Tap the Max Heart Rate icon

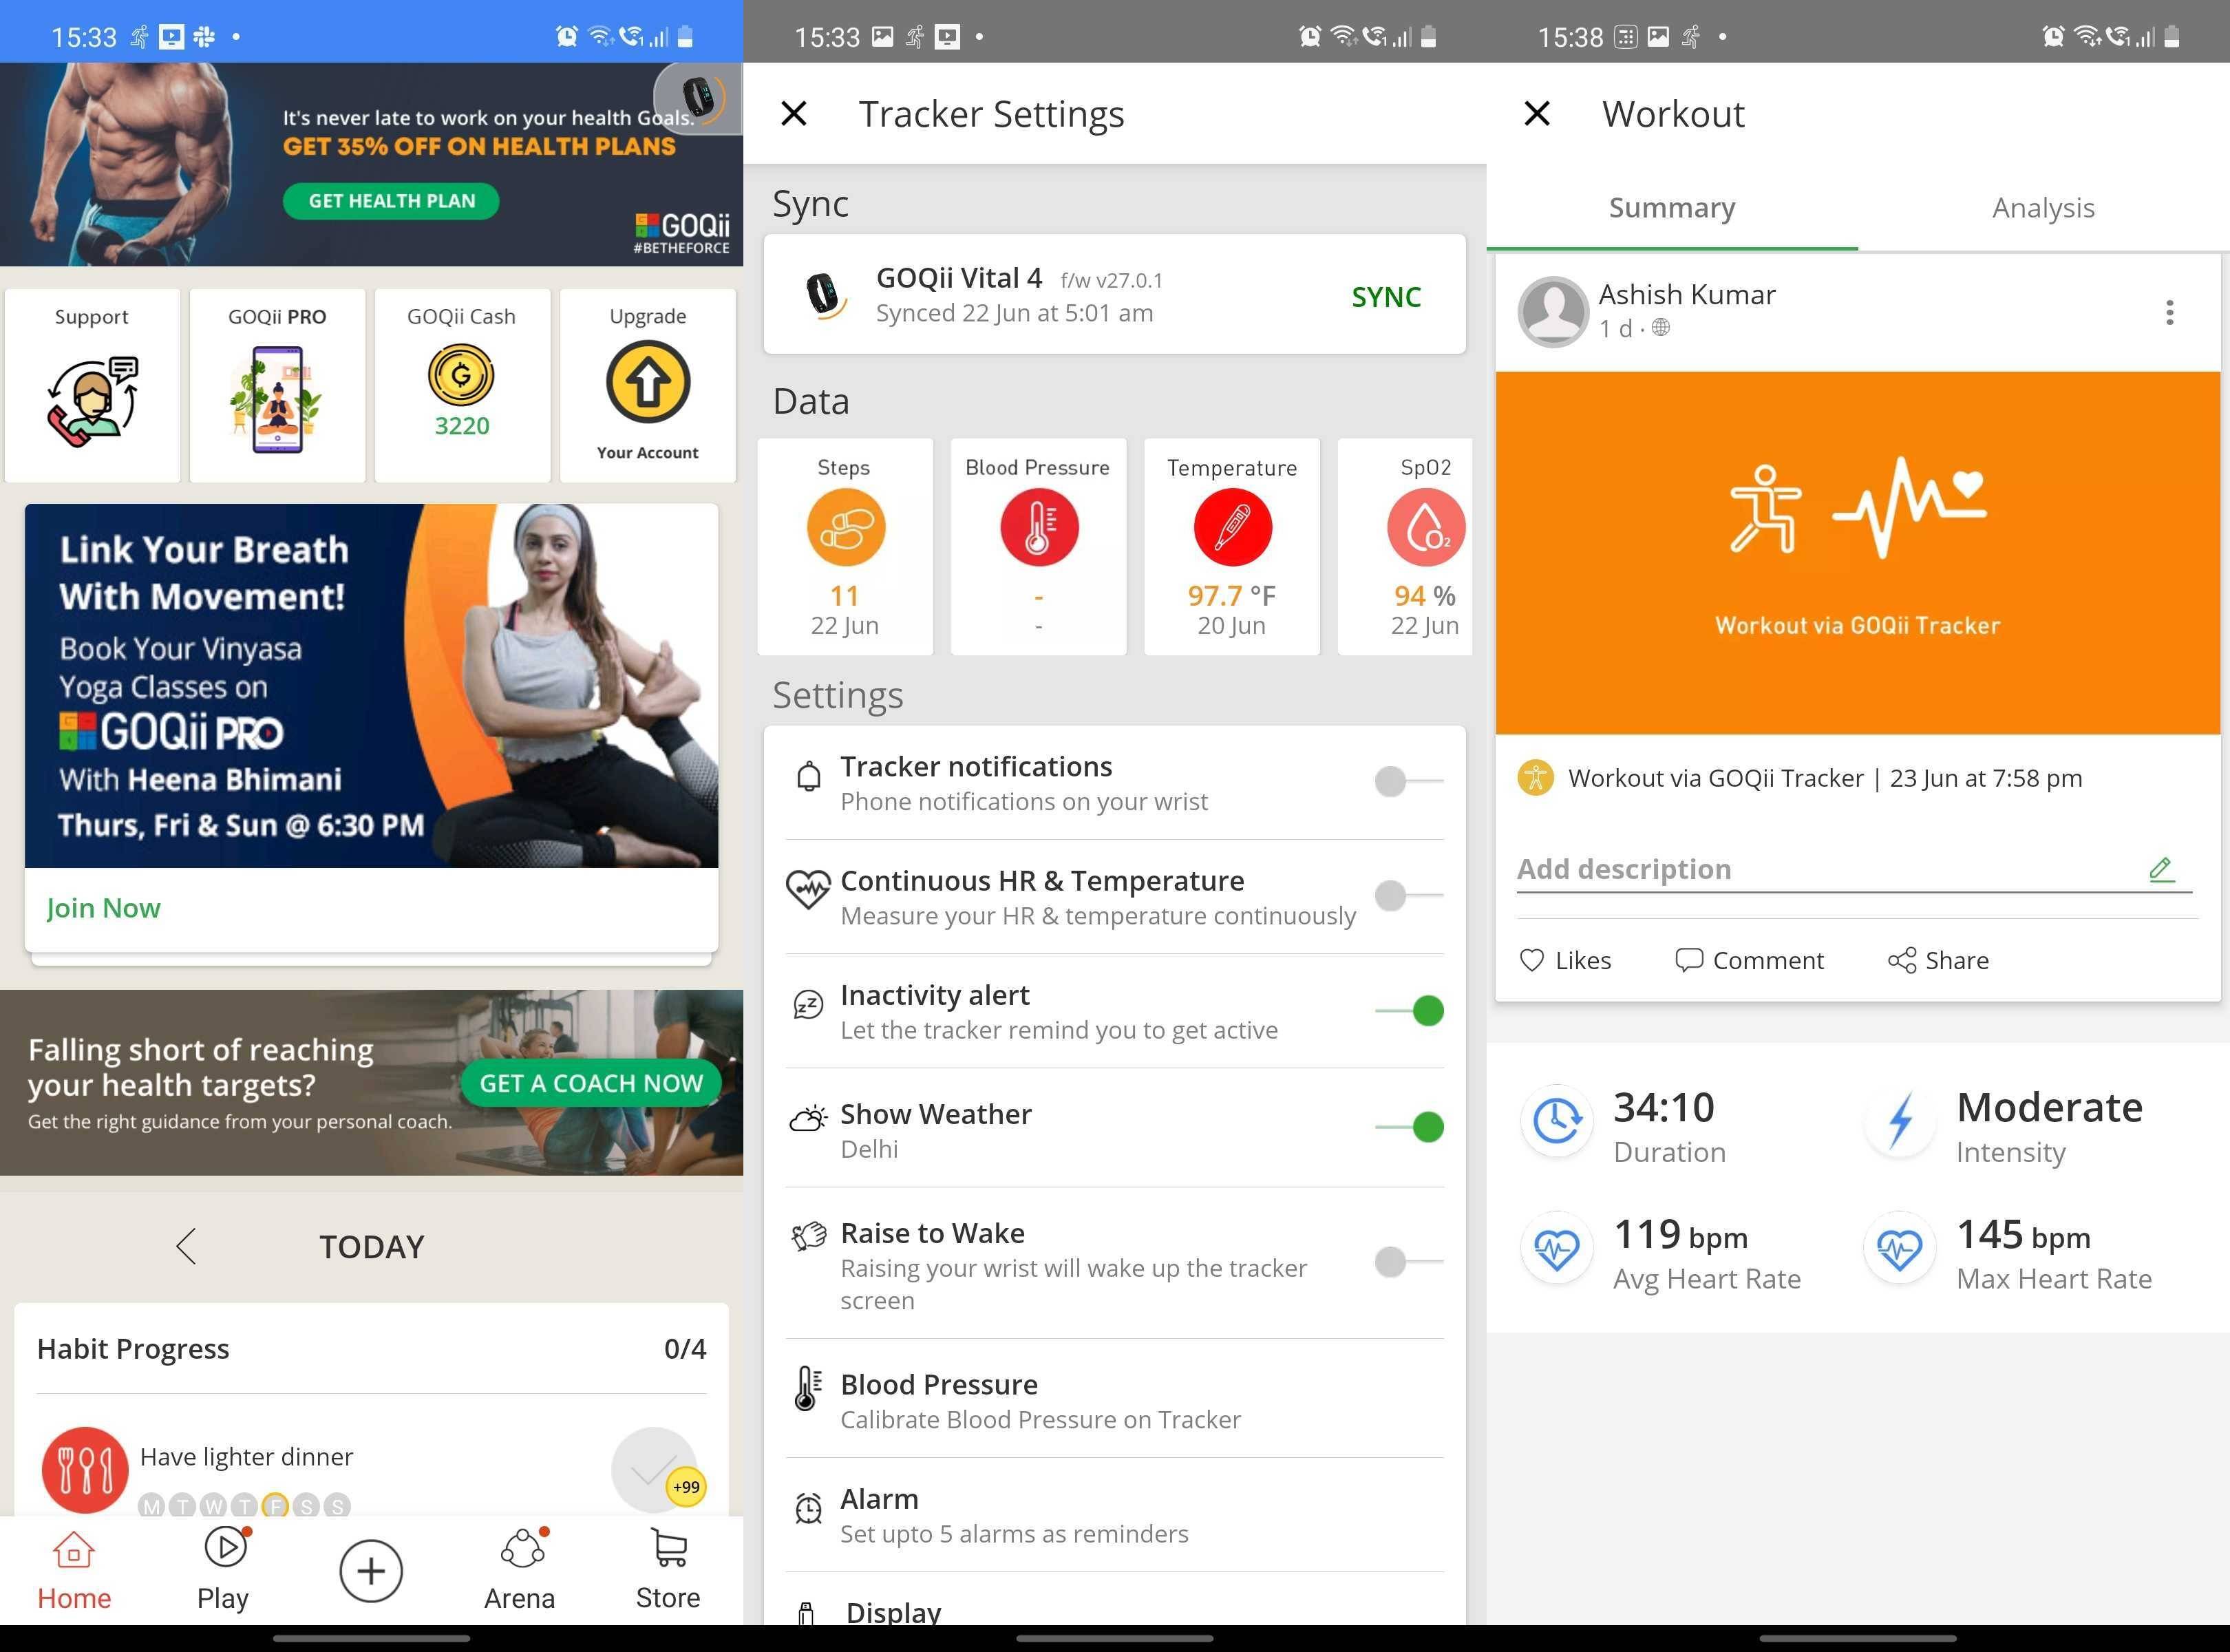pos(1899,1248)
